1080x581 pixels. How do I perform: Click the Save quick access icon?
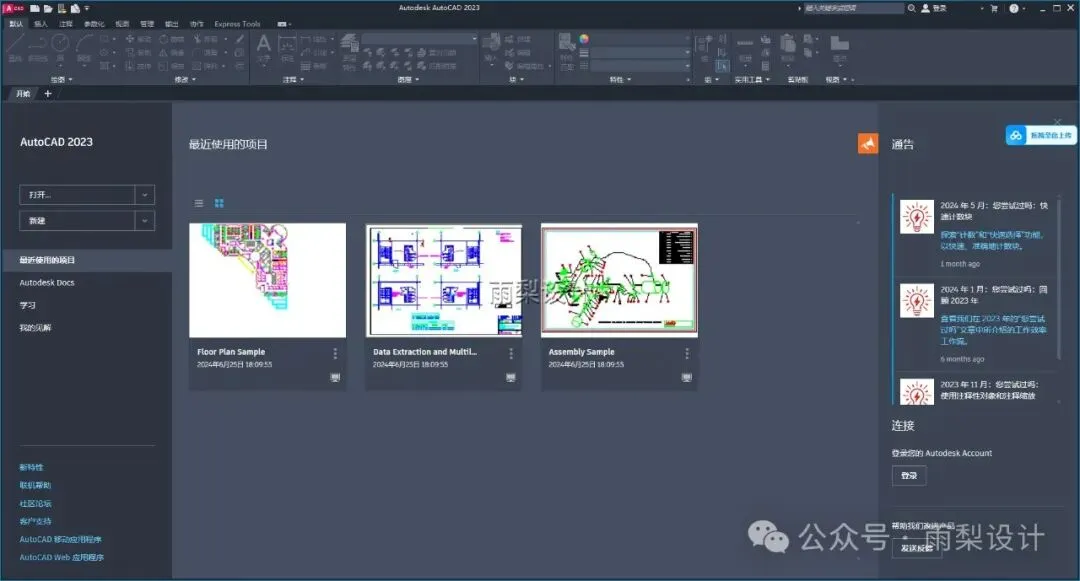[x=62, y=8]
